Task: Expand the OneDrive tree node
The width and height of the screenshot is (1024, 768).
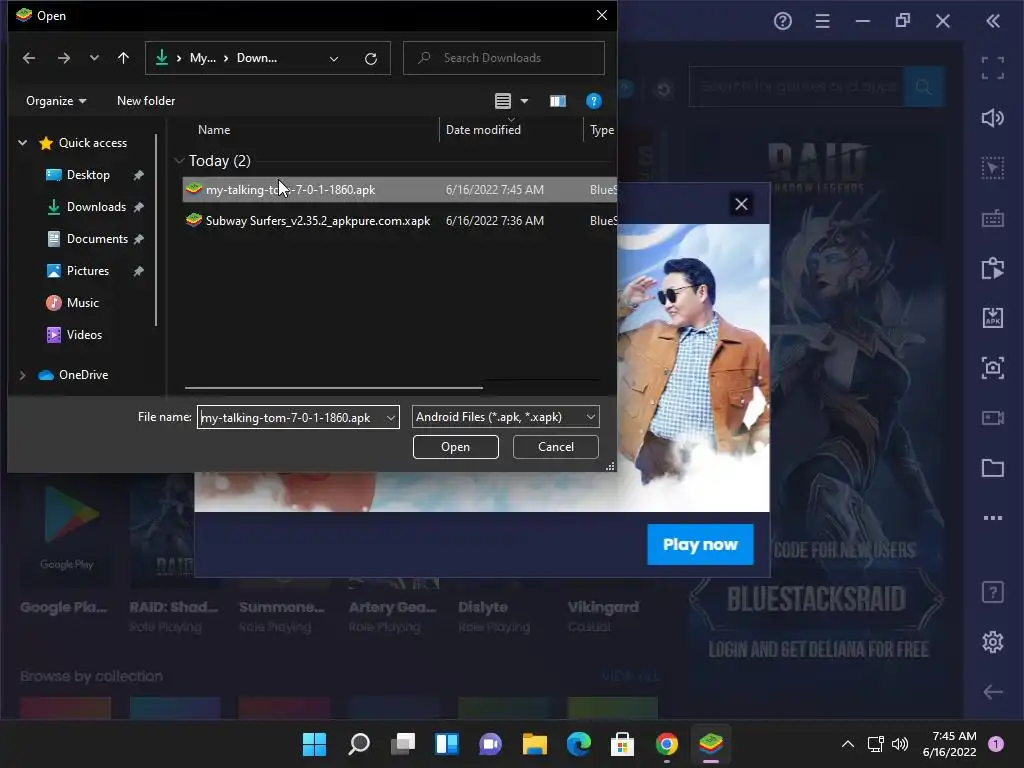Action: coord(22,375)
